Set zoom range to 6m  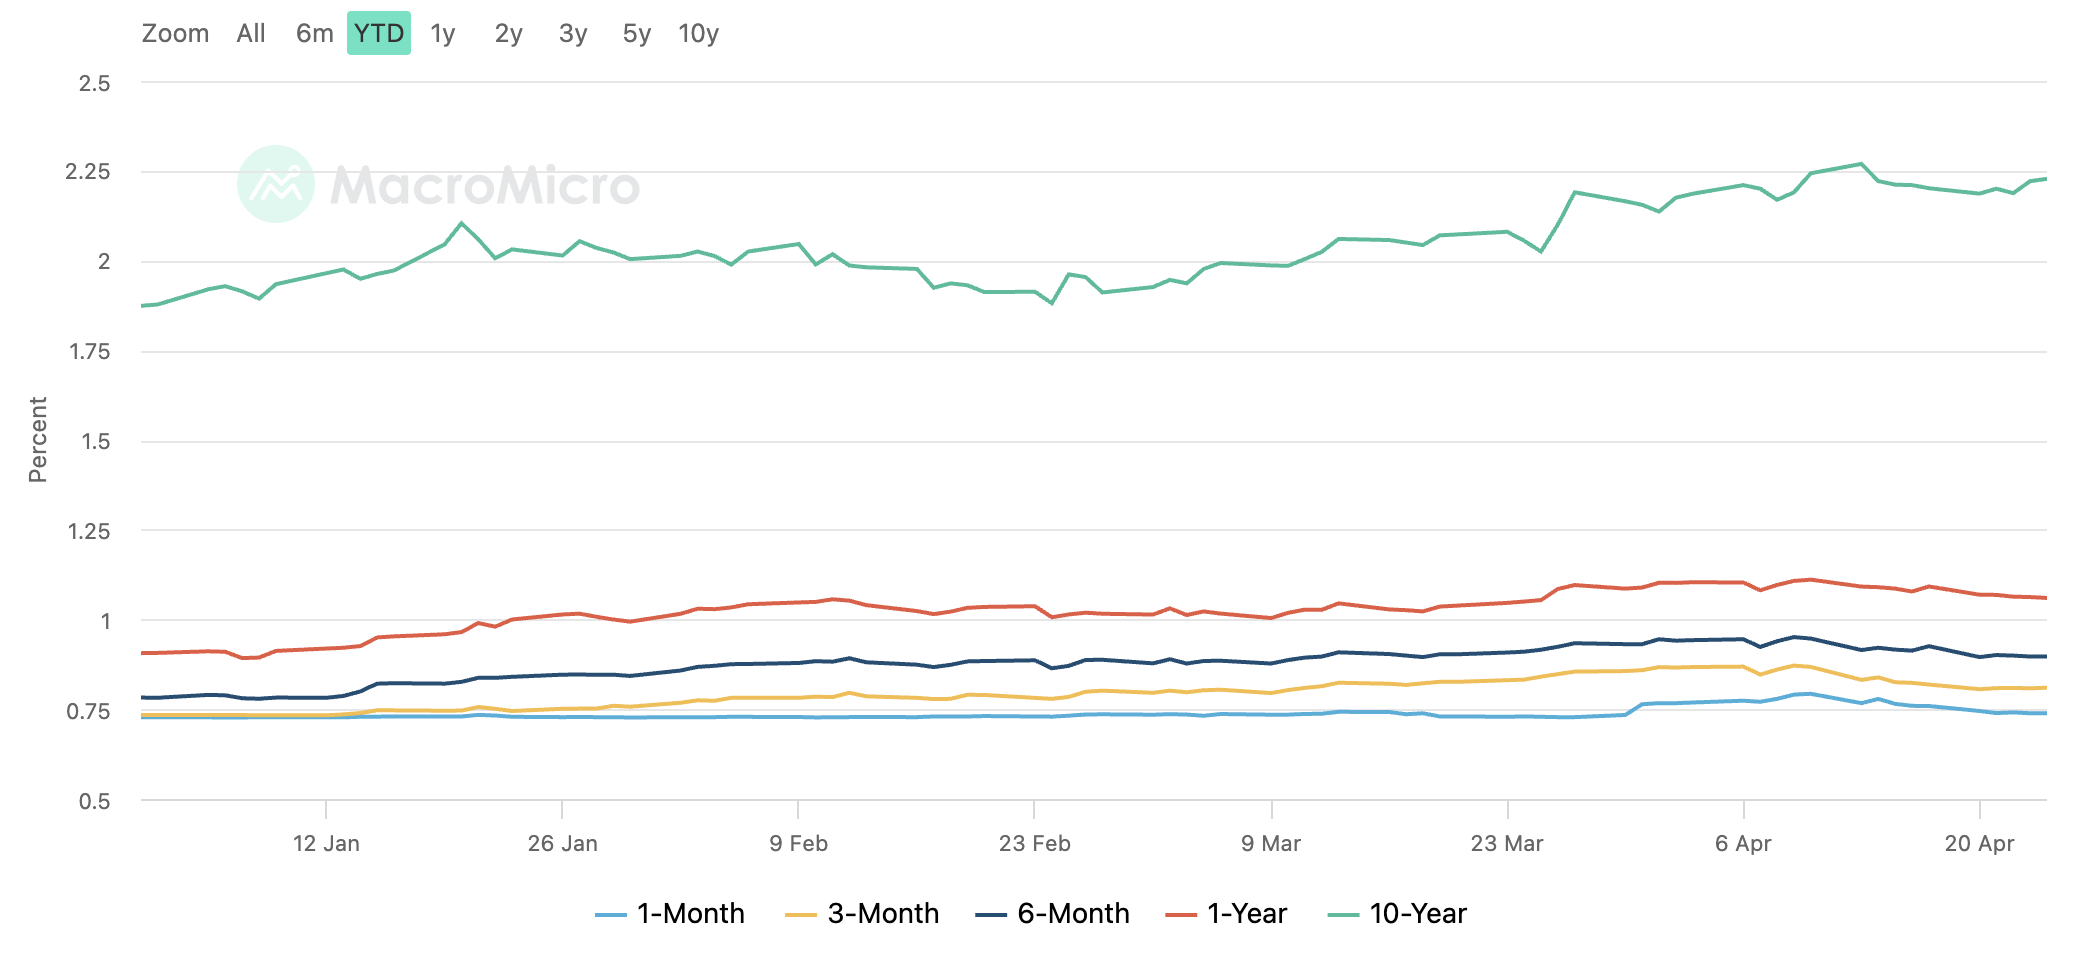315,33
